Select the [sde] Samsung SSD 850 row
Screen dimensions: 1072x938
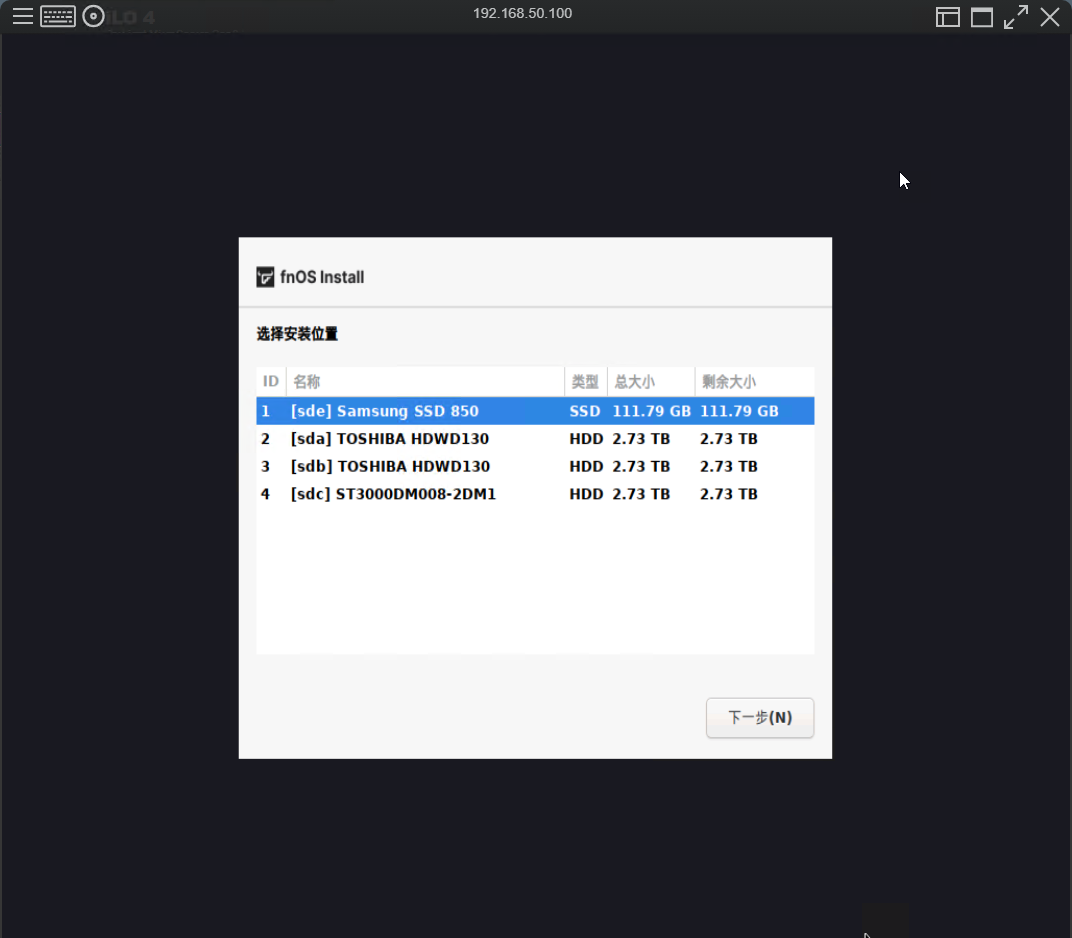pos(535,411)
